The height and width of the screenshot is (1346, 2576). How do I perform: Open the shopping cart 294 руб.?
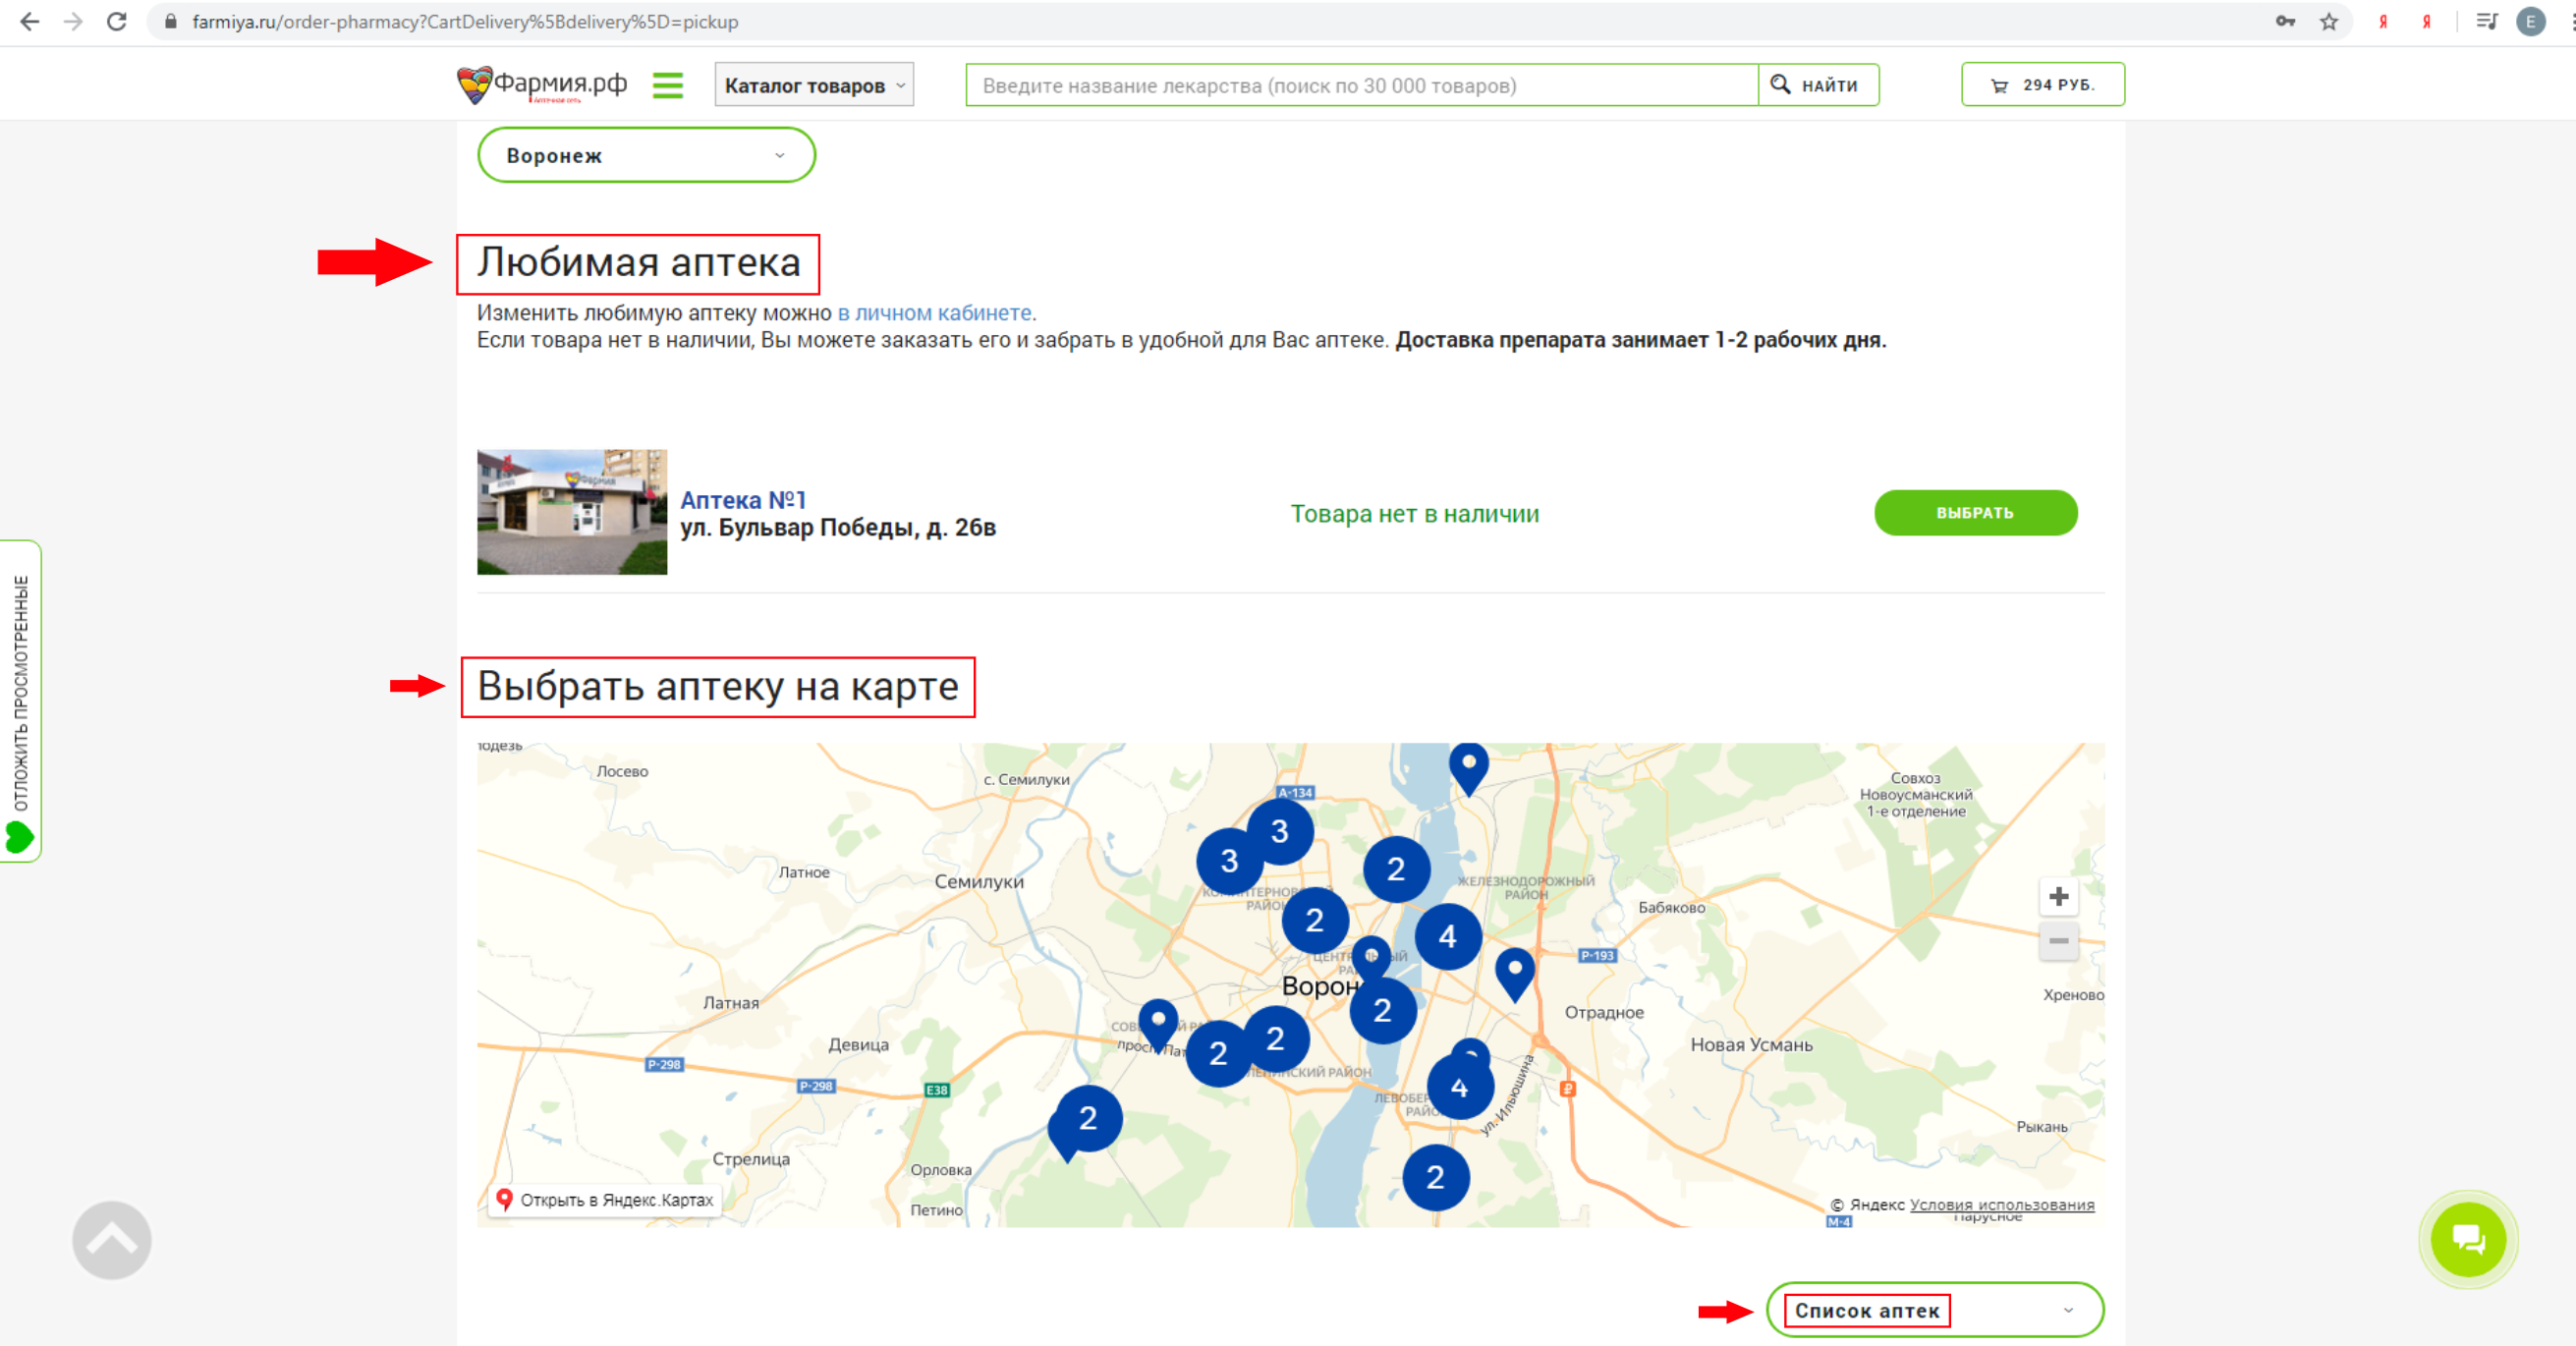click(2042, 85)
